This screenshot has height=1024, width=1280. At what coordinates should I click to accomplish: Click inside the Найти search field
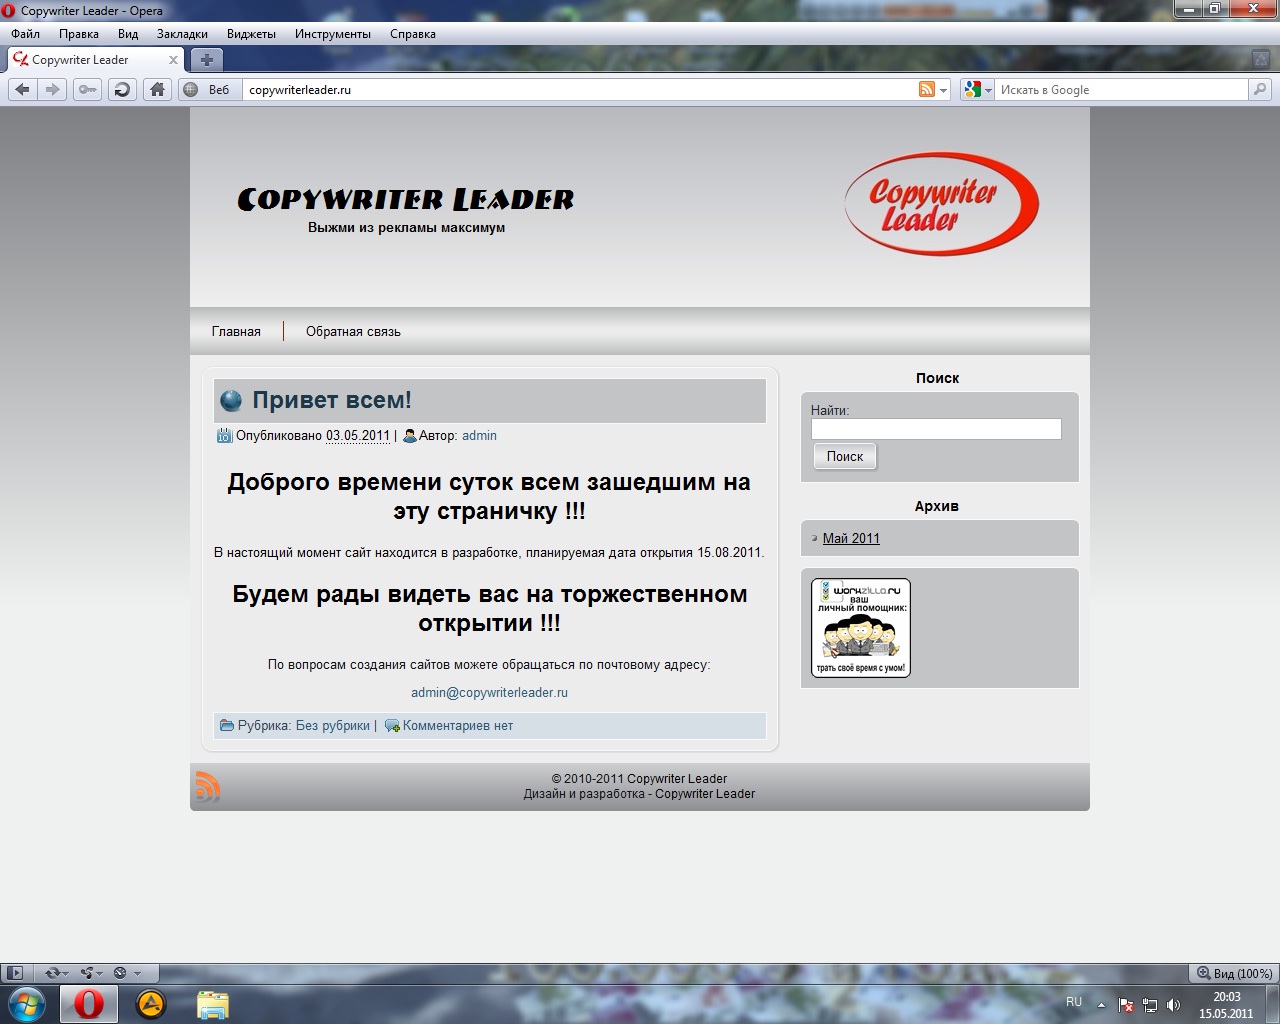click(x=936, y=428)
